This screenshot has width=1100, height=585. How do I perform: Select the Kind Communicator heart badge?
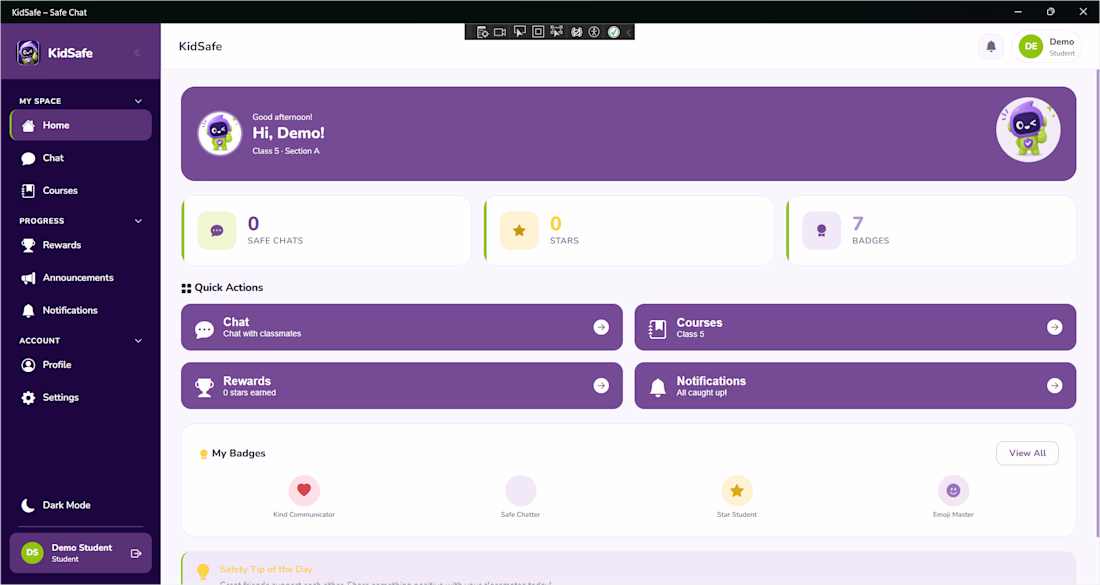[304, 490]
